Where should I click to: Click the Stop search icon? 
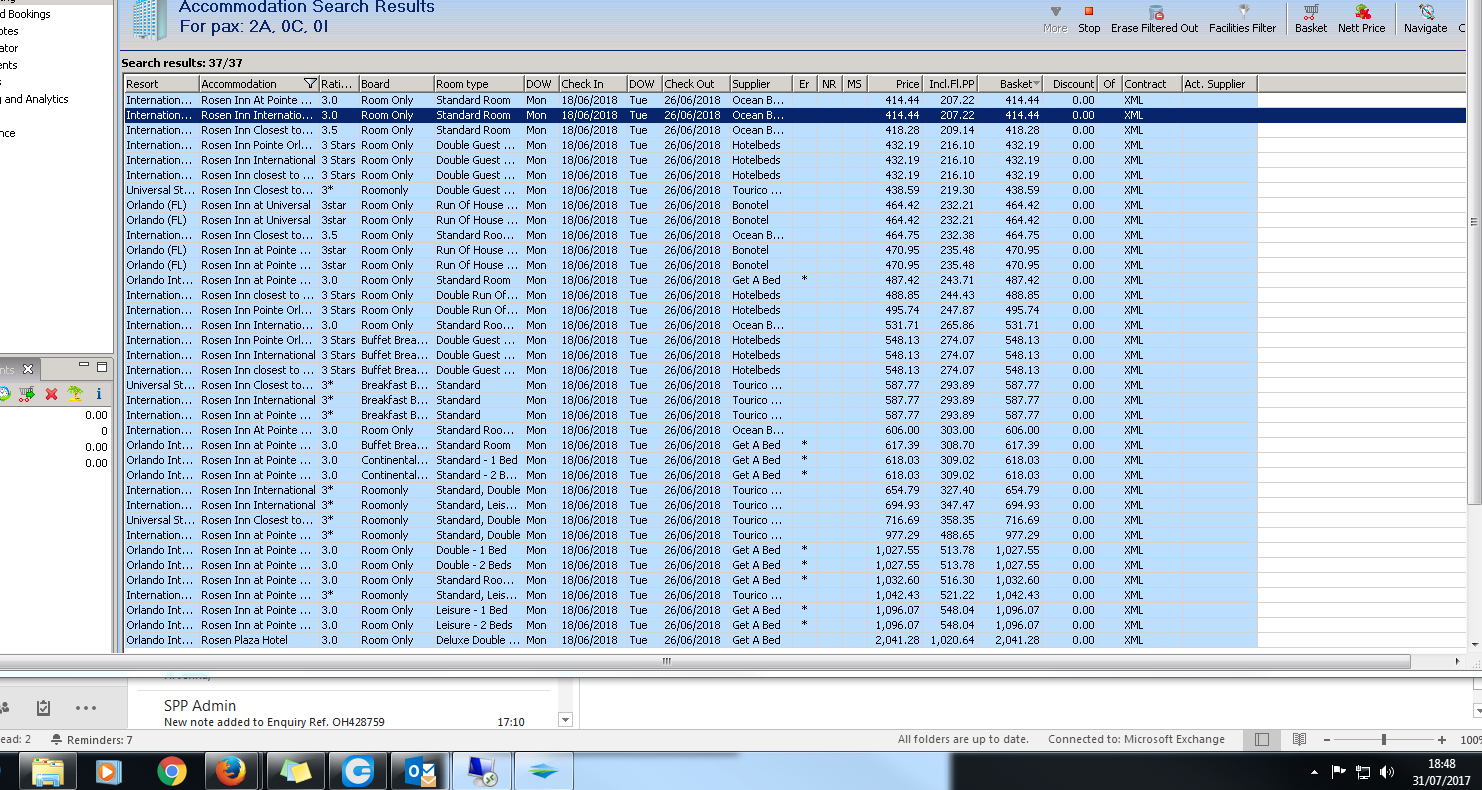[1089, 12]
